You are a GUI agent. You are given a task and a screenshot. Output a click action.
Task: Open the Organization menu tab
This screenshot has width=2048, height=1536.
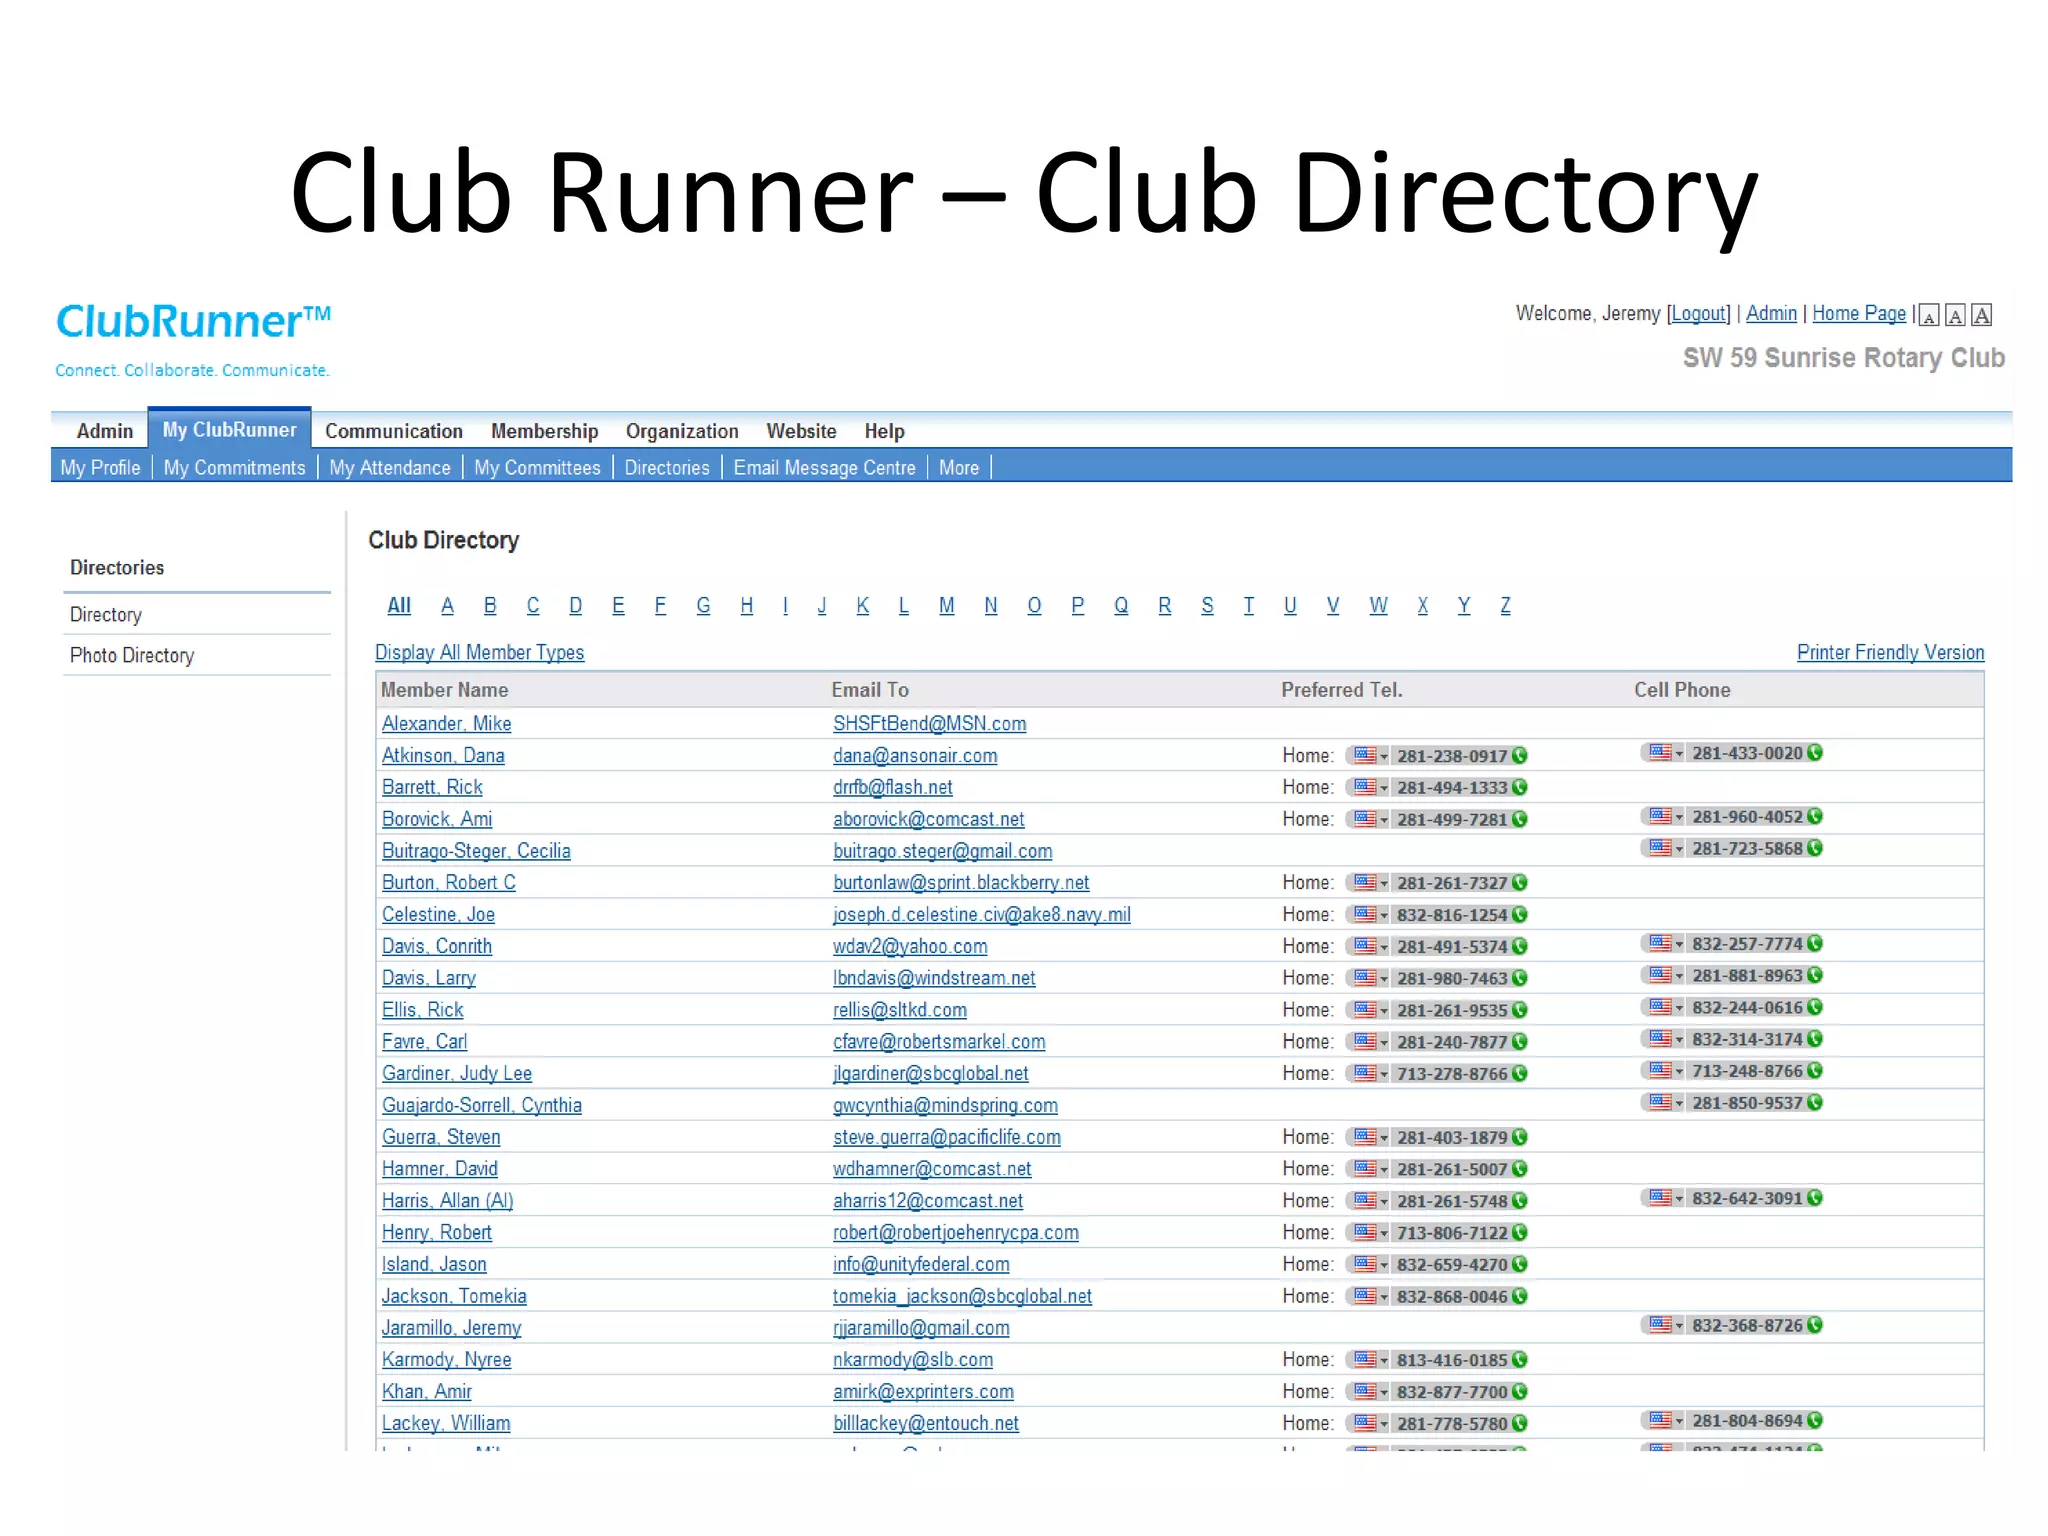(x=682, y=431)
